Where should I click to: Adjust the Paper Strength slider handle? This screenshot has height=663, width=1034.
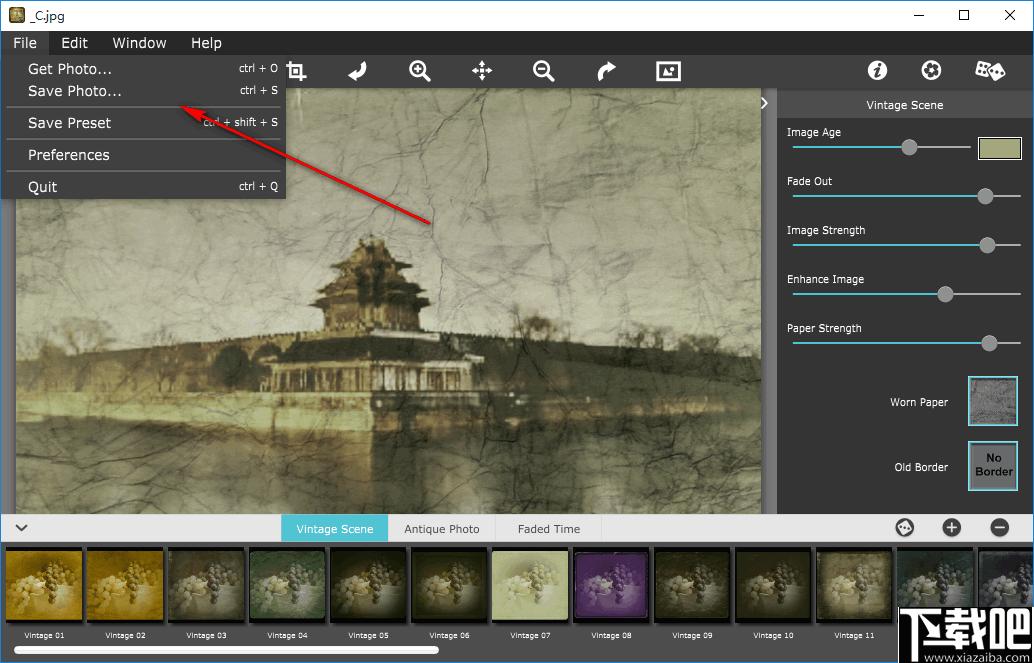tap(989, 342)
